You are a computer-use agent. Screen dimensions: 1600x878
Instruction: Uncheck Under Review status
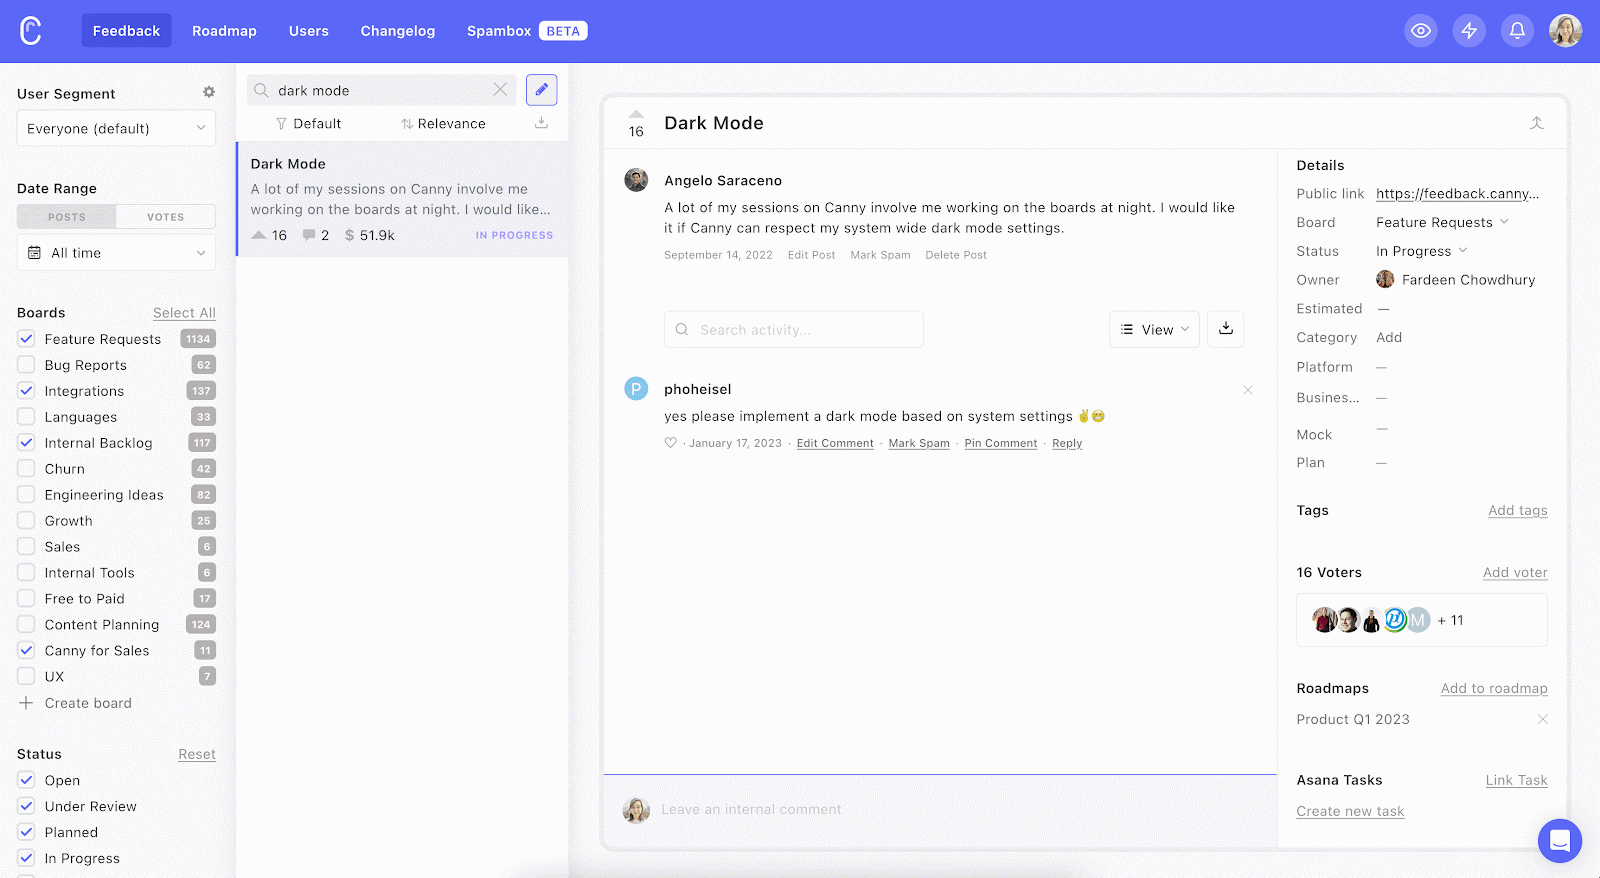[x=26, y=806]
